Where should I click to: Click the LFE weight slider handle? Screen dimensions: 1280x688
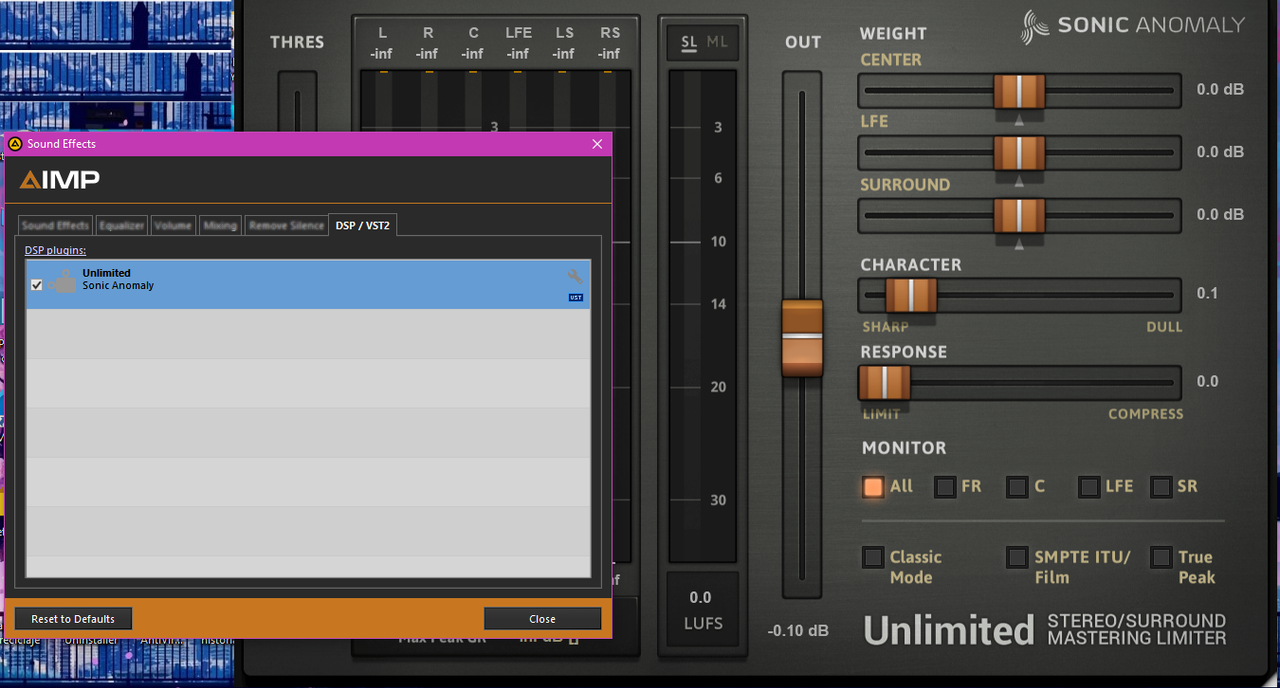(x=1019, y=153)
